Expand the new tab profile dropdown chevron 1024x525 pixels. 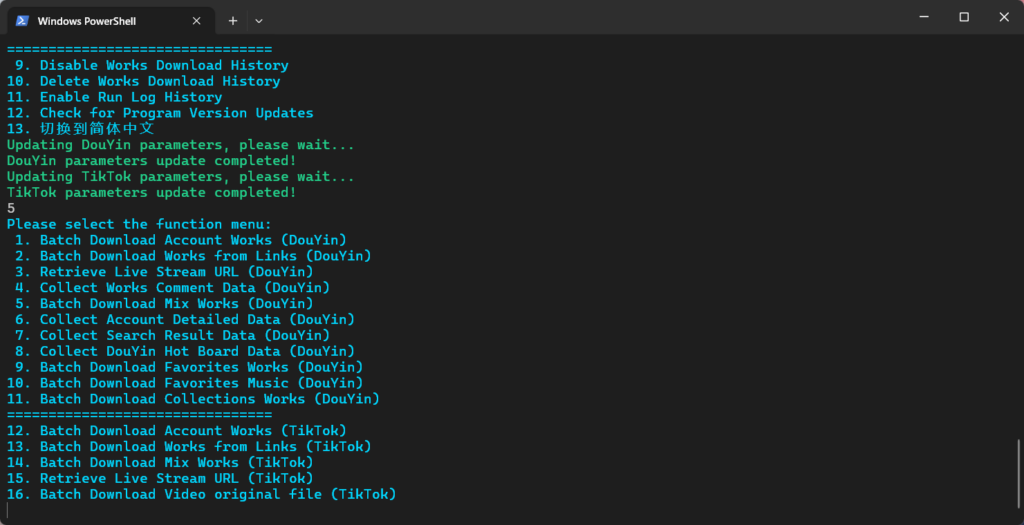click(x=259, y=20)
